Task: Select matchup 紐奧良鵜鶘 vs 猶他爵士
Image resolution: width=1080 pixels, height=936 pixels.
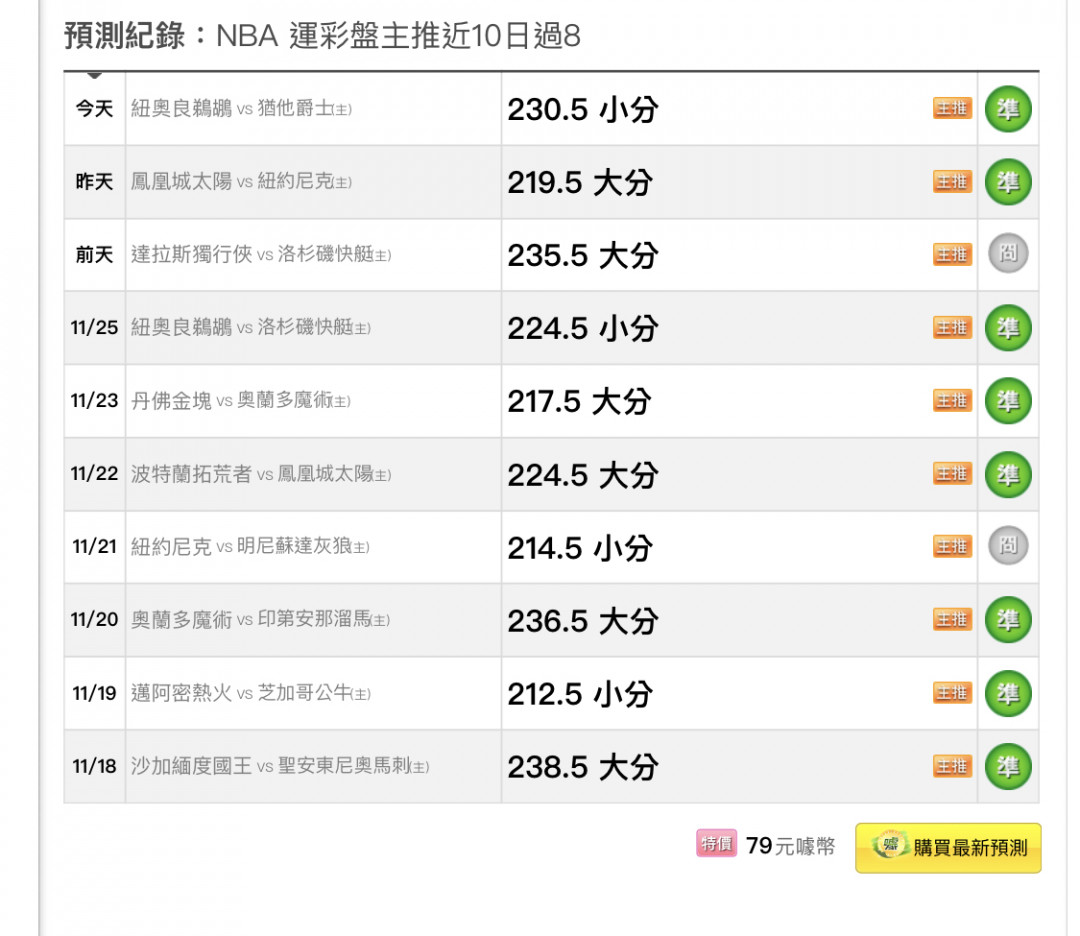Action: click(x=241, y=109)
